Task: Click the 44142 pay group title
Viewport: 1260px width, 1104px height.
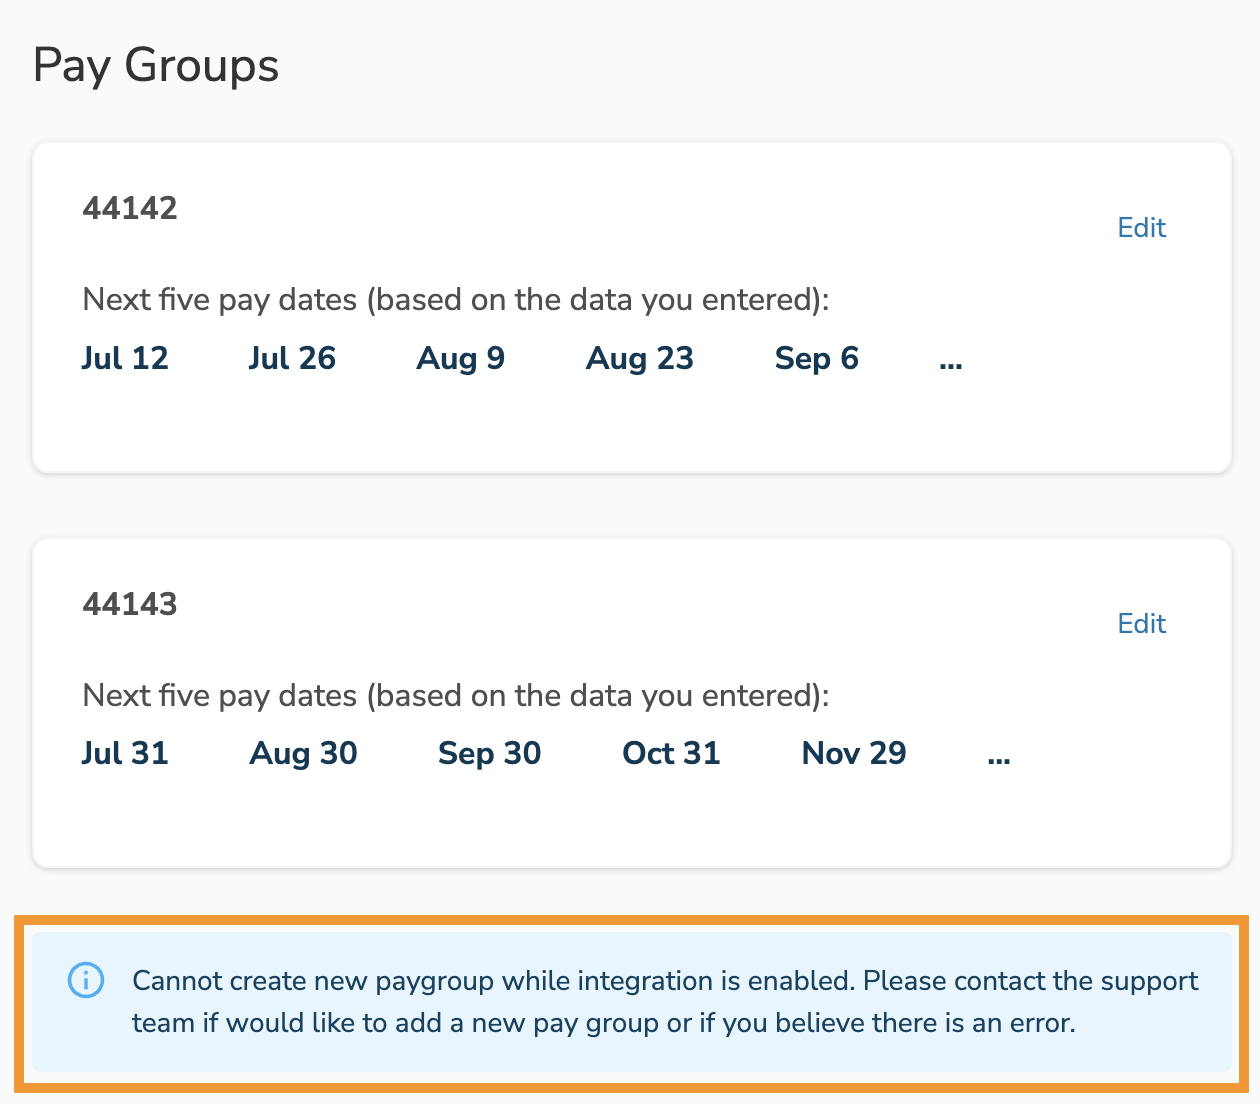Action: [x=130, y=208]
